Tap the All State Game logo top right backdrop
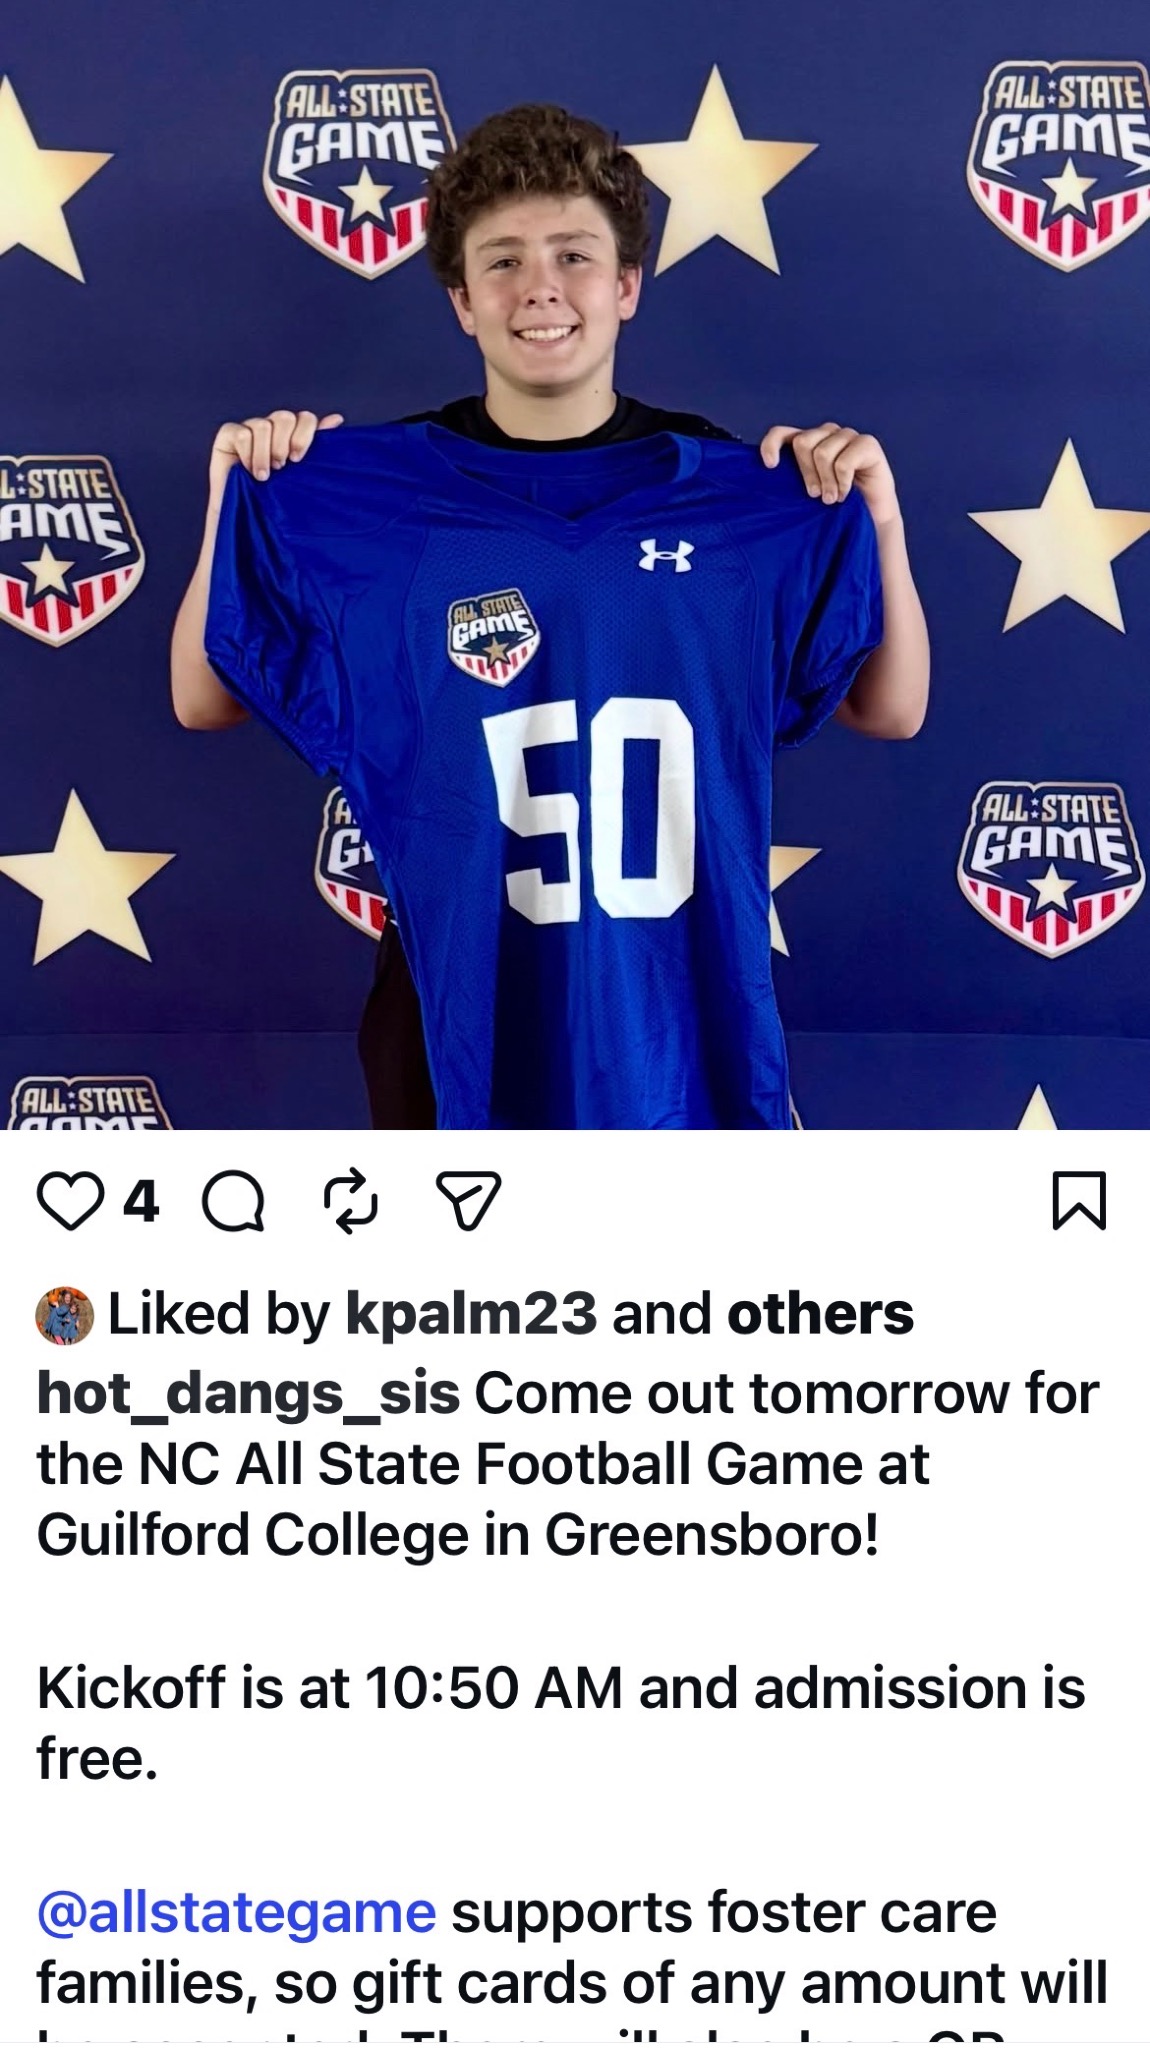The height and width of the screenshot is (2048, 1150). [1060, 165]
